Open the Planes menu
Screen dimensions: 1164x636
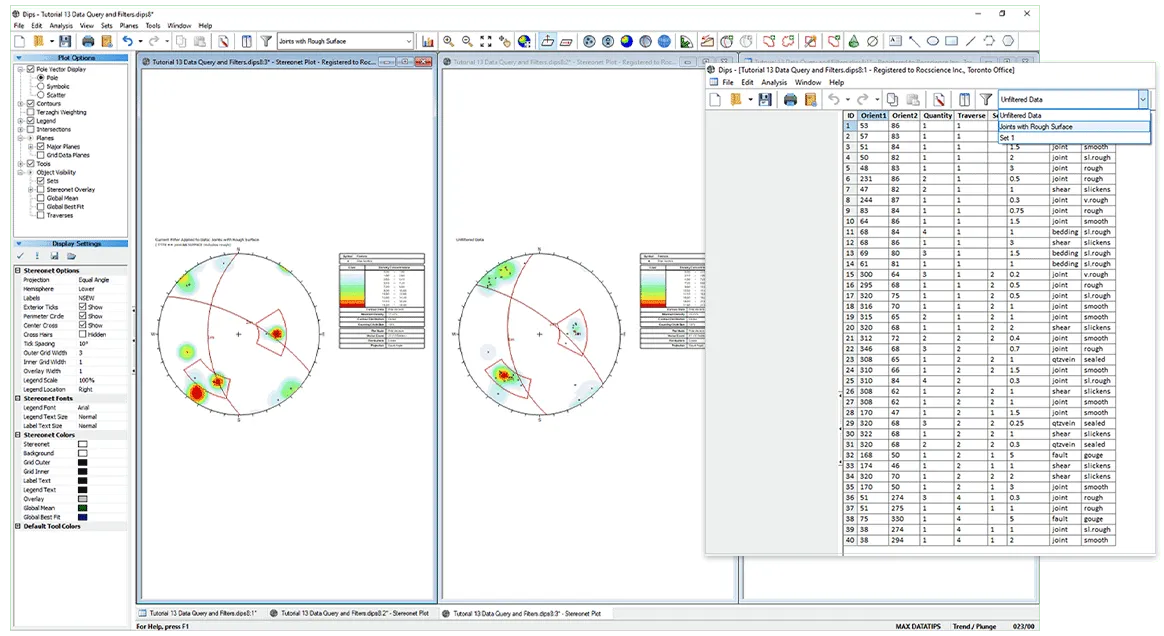click(x=129, y=25)
